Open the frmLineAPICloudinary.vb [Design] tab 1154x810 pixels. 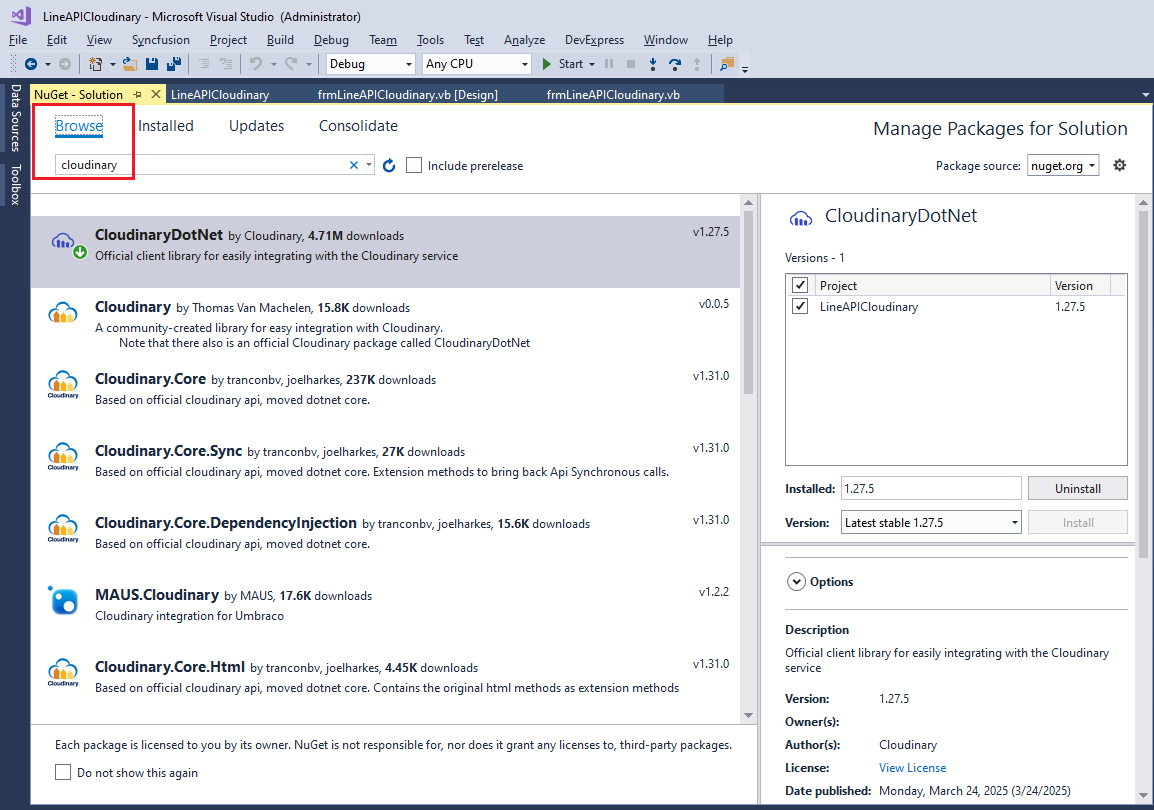pyautogui.click(x=408, y=95)
